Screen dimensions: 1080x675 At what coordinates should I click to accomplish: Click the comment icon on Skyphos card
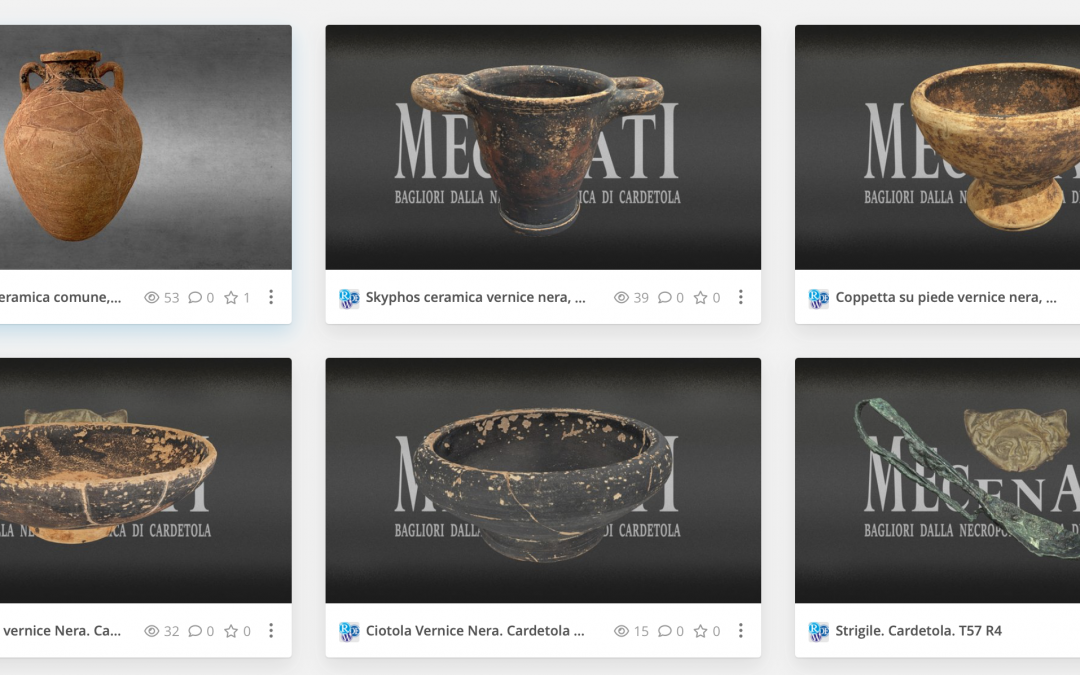(x=664, y=298)
